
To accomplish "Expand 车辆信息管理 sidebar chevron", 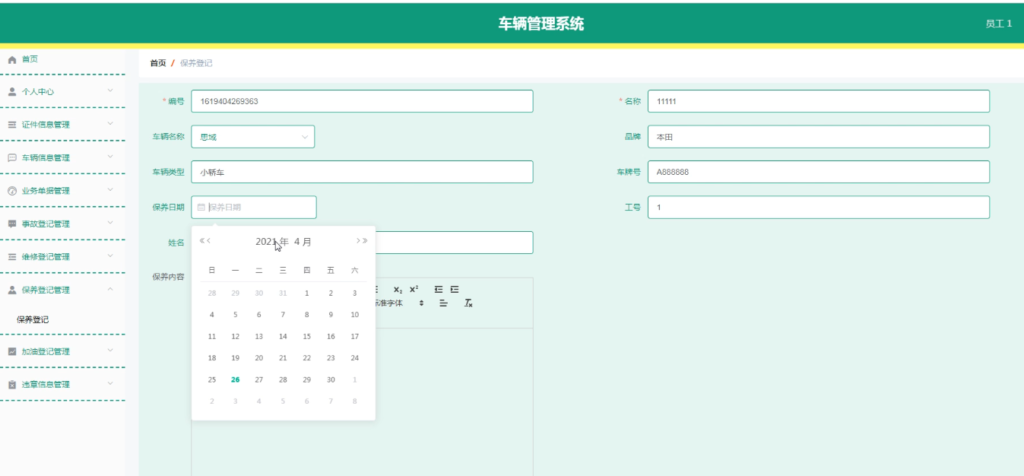I will (110, 157).
